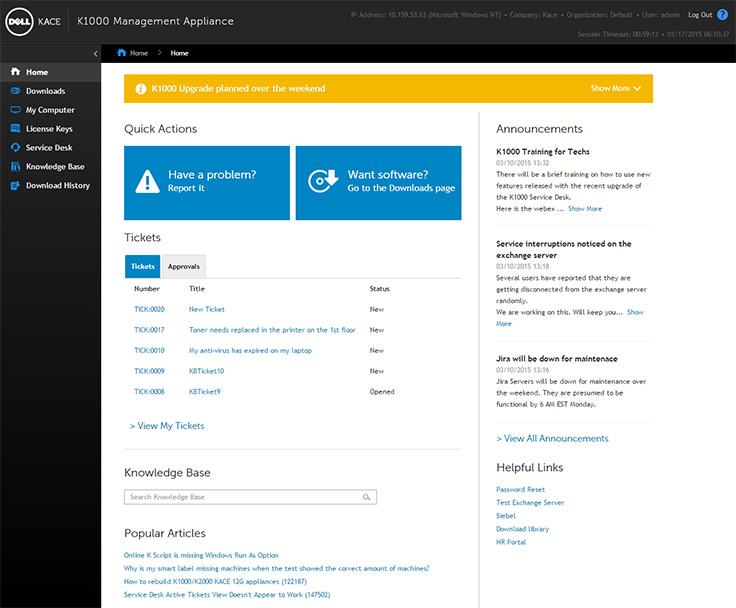
Task: Open the HR Portal helpful link
Action: tap(511, 542)
